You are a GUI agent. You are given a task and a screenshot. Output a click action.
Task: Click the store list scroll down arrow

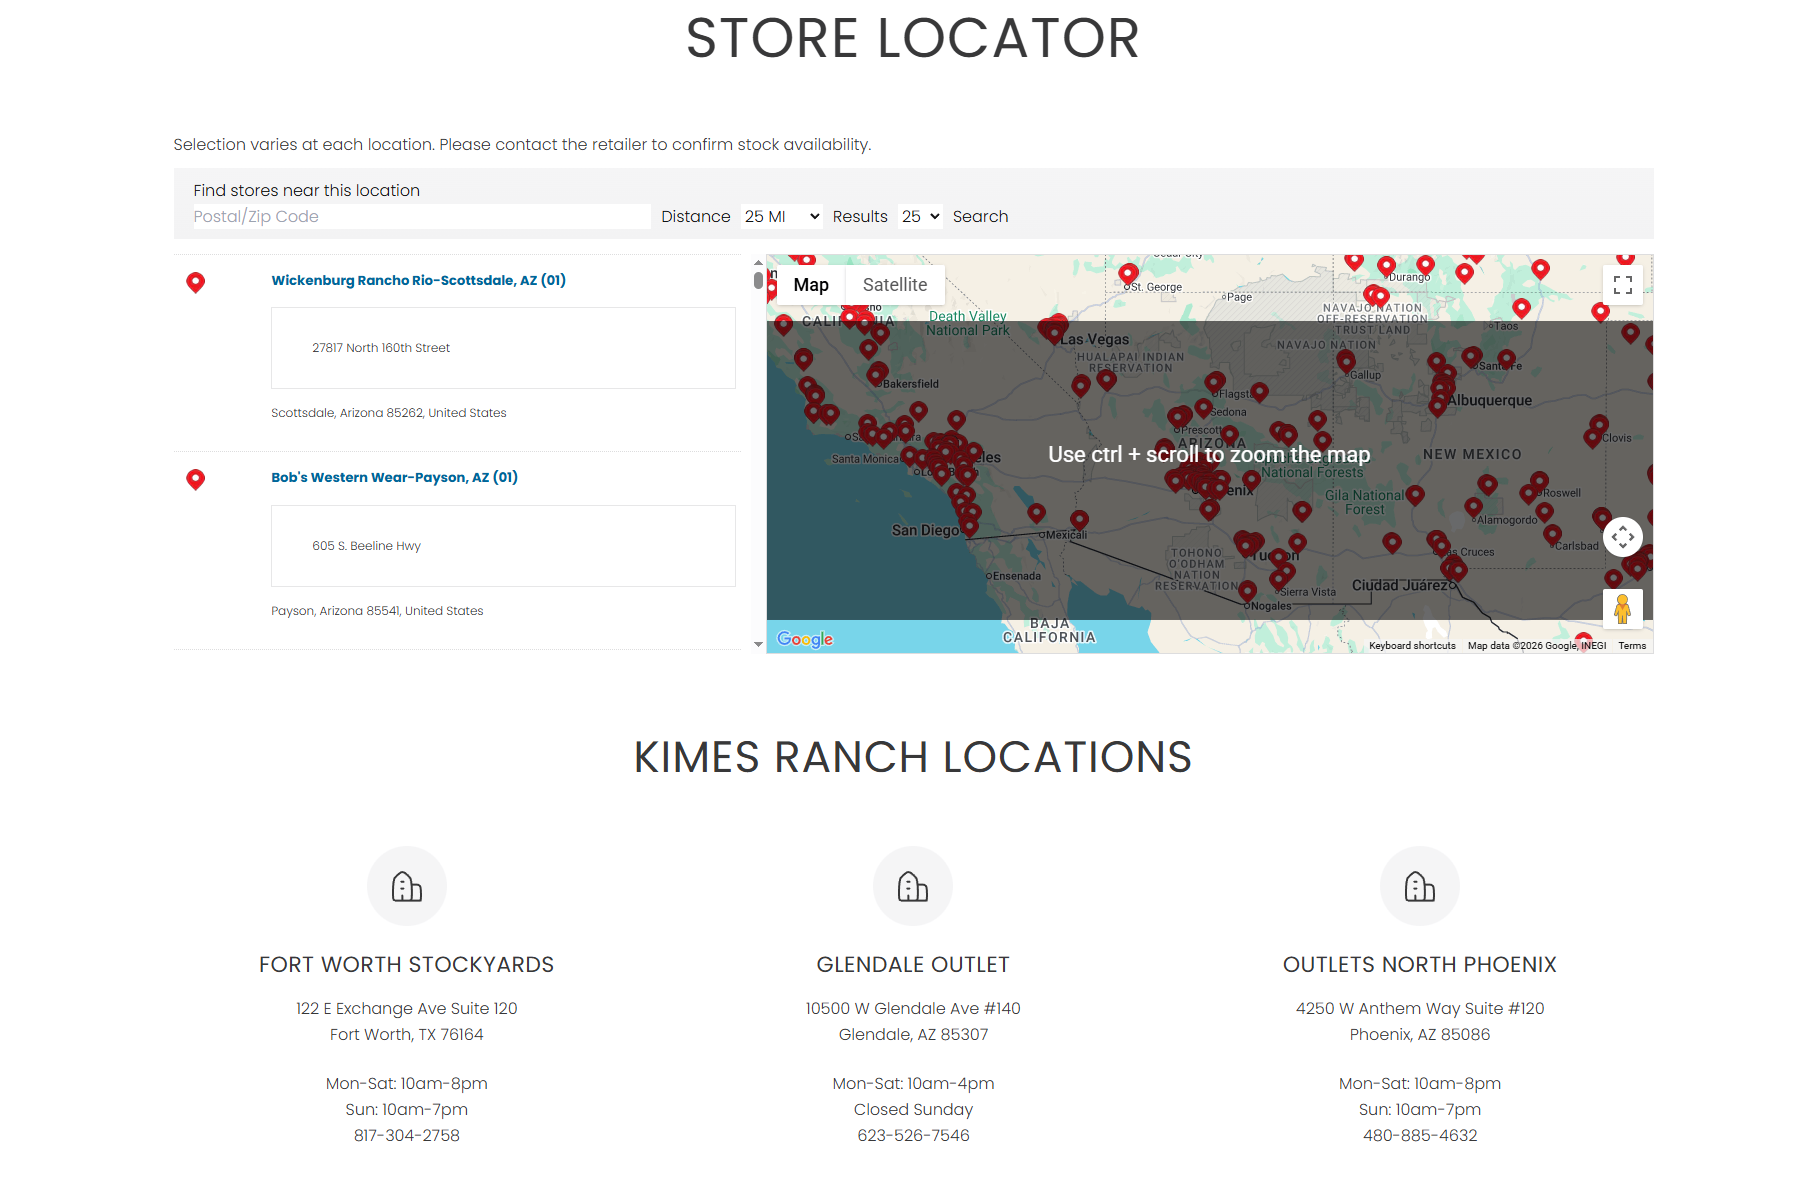click(x=758, y=645)
